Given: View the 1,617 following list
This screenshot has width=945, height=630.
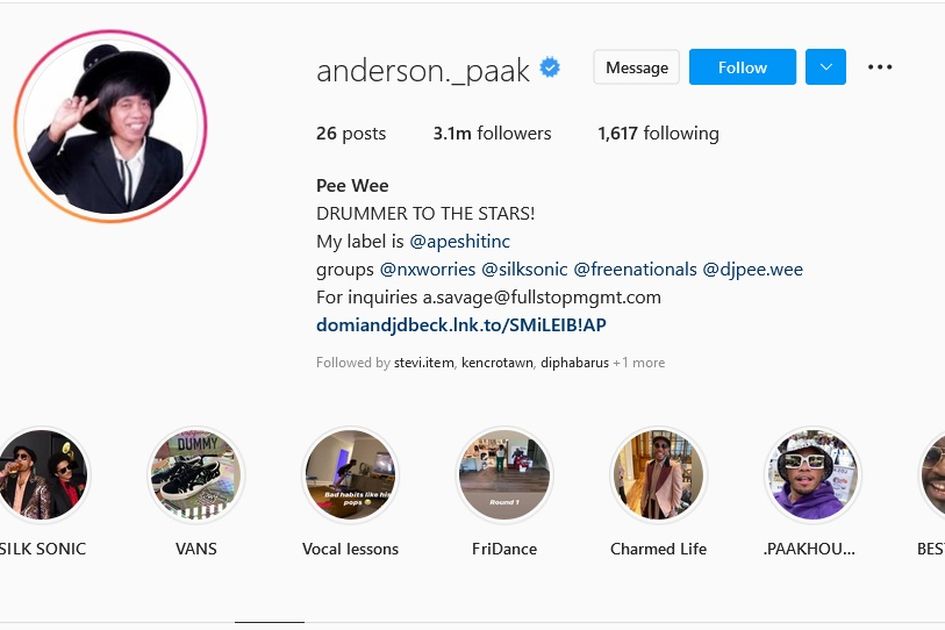Looking at the screenshot, I should [x=658, y=133].
